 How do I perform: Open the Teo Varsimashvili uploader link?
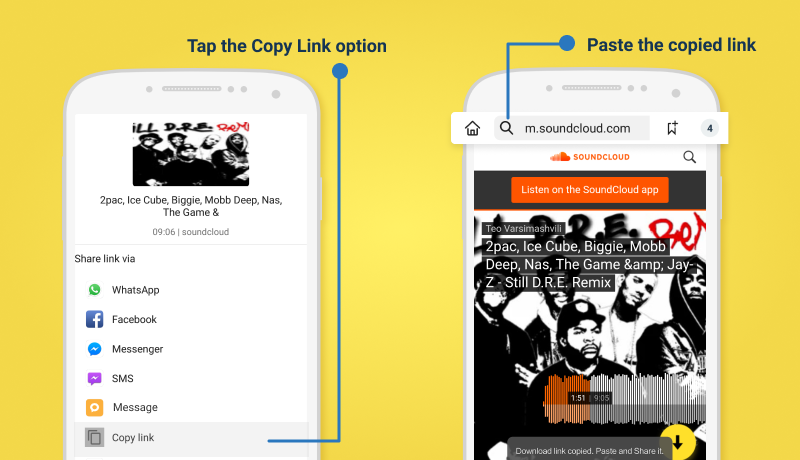pos(523,228)
